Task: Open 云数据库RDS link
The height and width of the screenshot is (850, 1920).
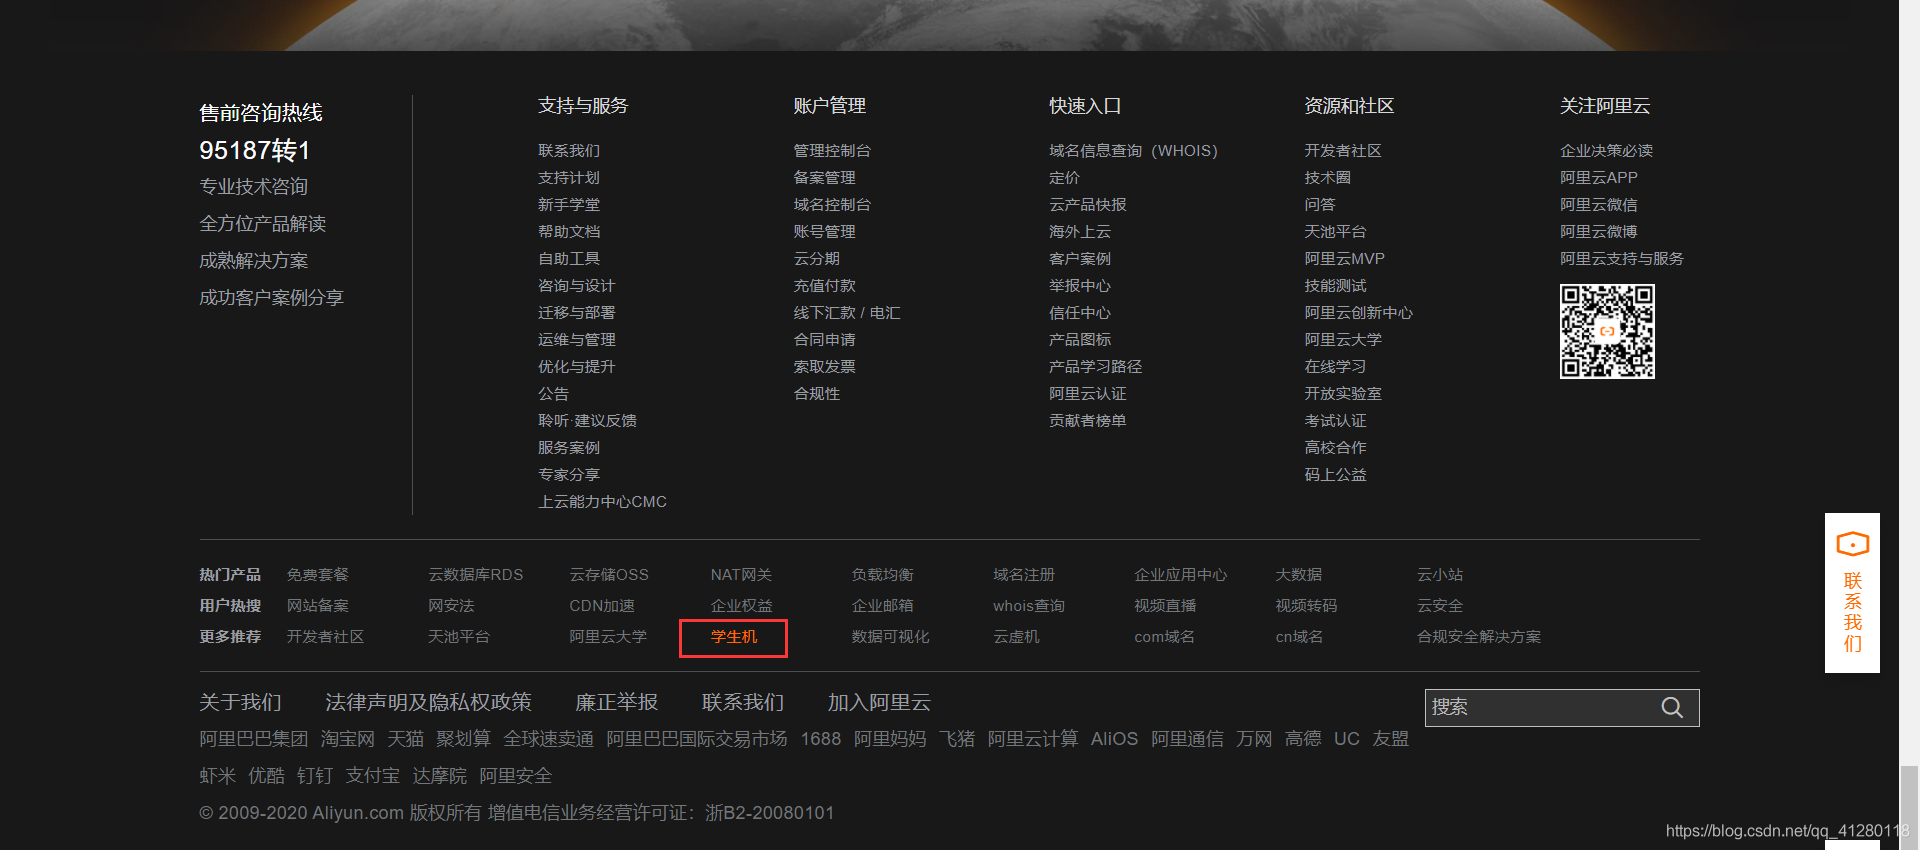Action: tap(476, 575)
